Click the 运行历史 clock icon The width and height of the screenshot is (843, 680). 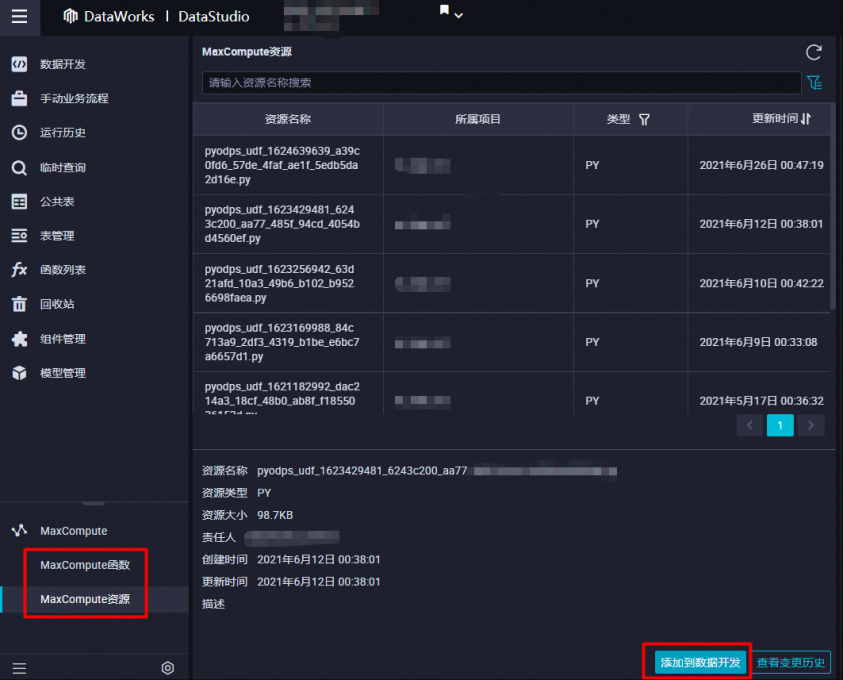click(x=19, y=133)
